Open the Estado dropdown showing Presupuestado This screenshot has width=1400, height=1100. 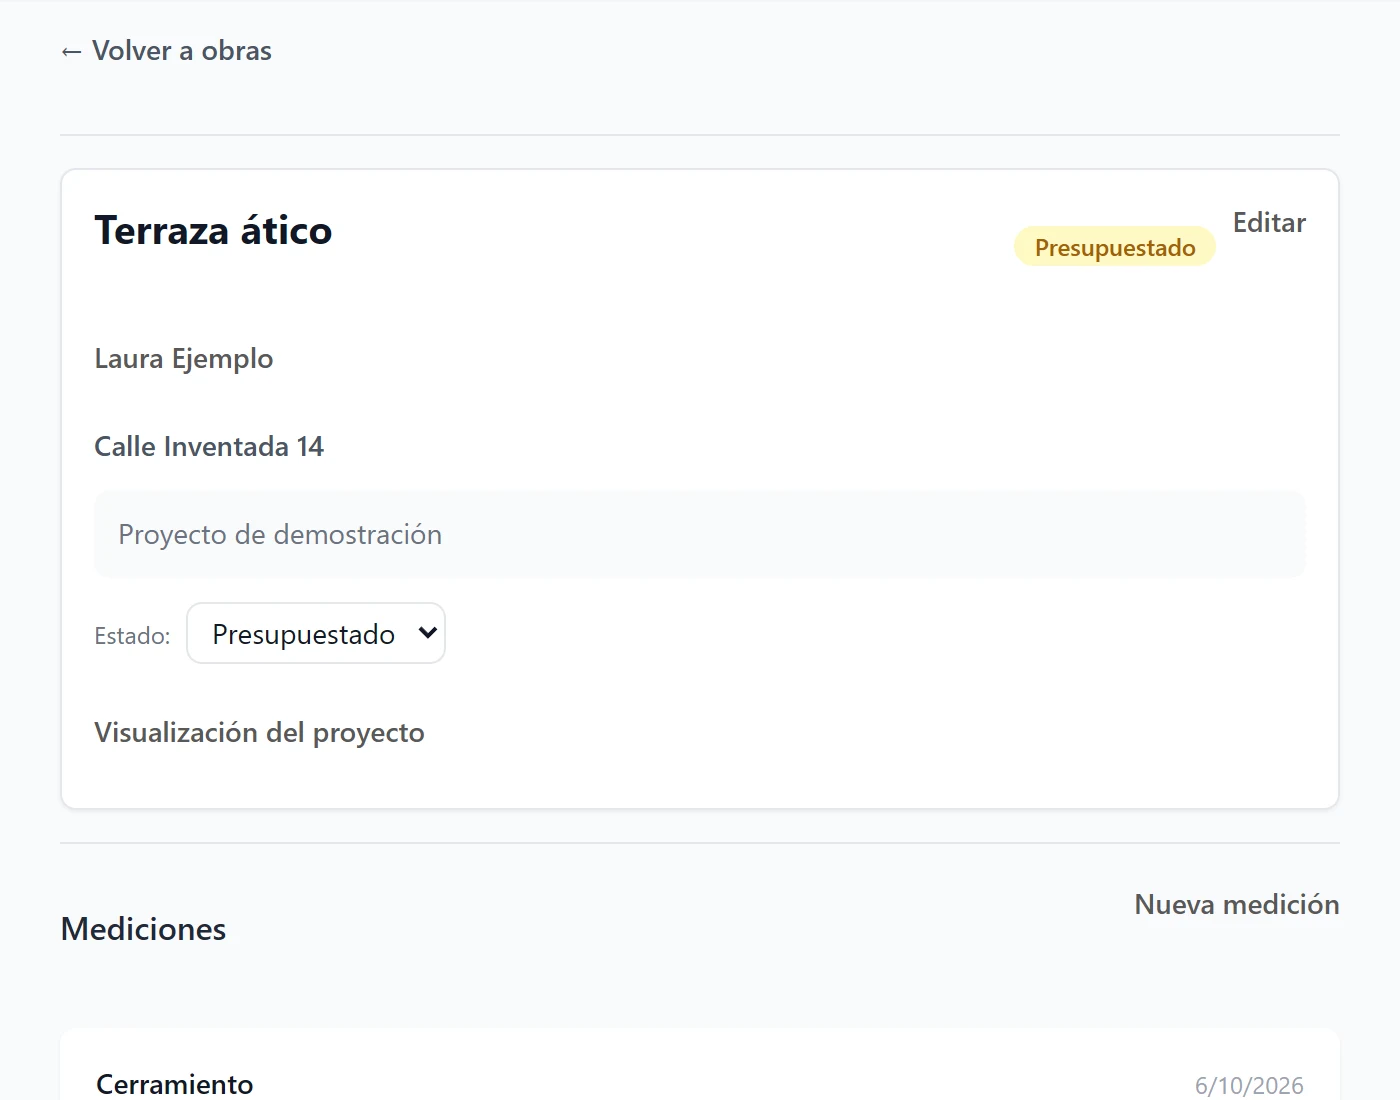316,633
